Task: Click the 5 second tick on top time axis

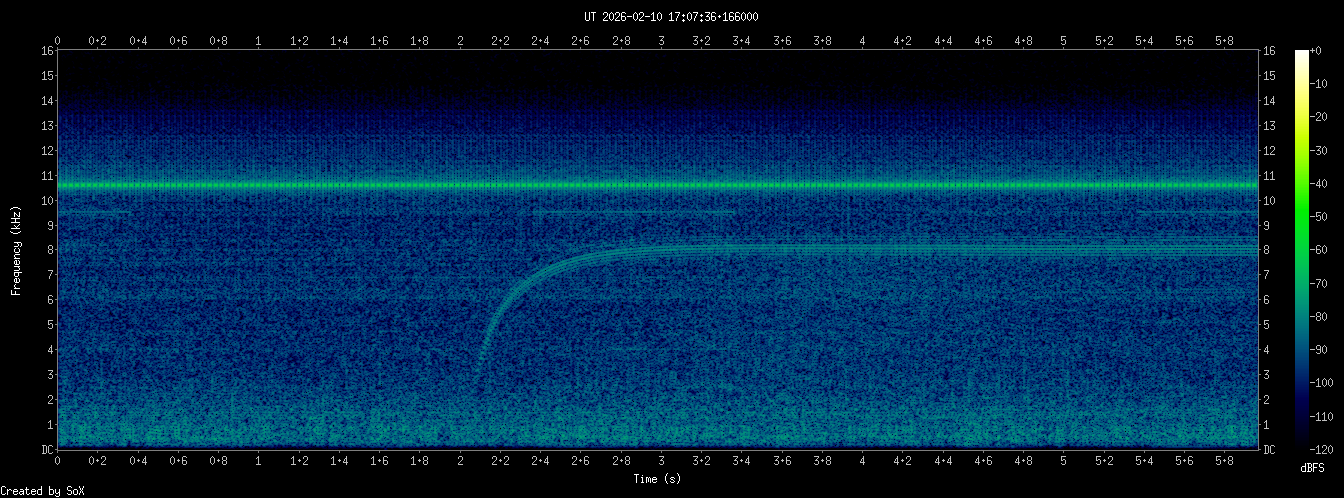Action: pos(1064,41)
